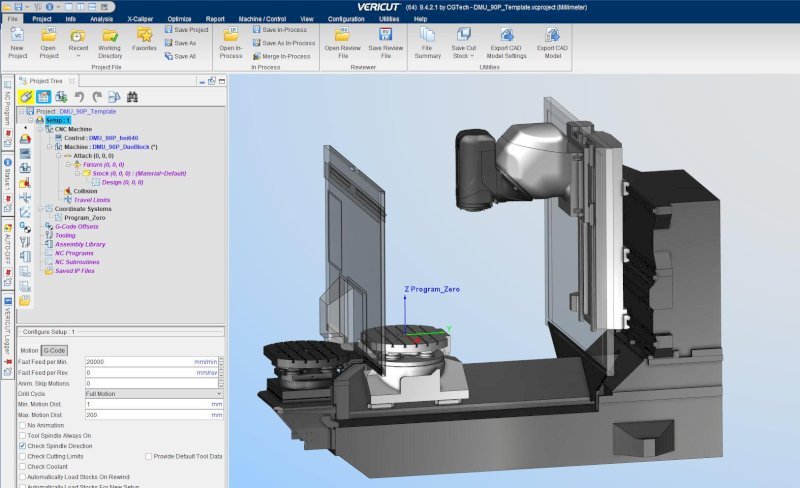Open the Utilities menu tab
The height and width of the screenshot is (488, 800).
click(x=389, y=19)
